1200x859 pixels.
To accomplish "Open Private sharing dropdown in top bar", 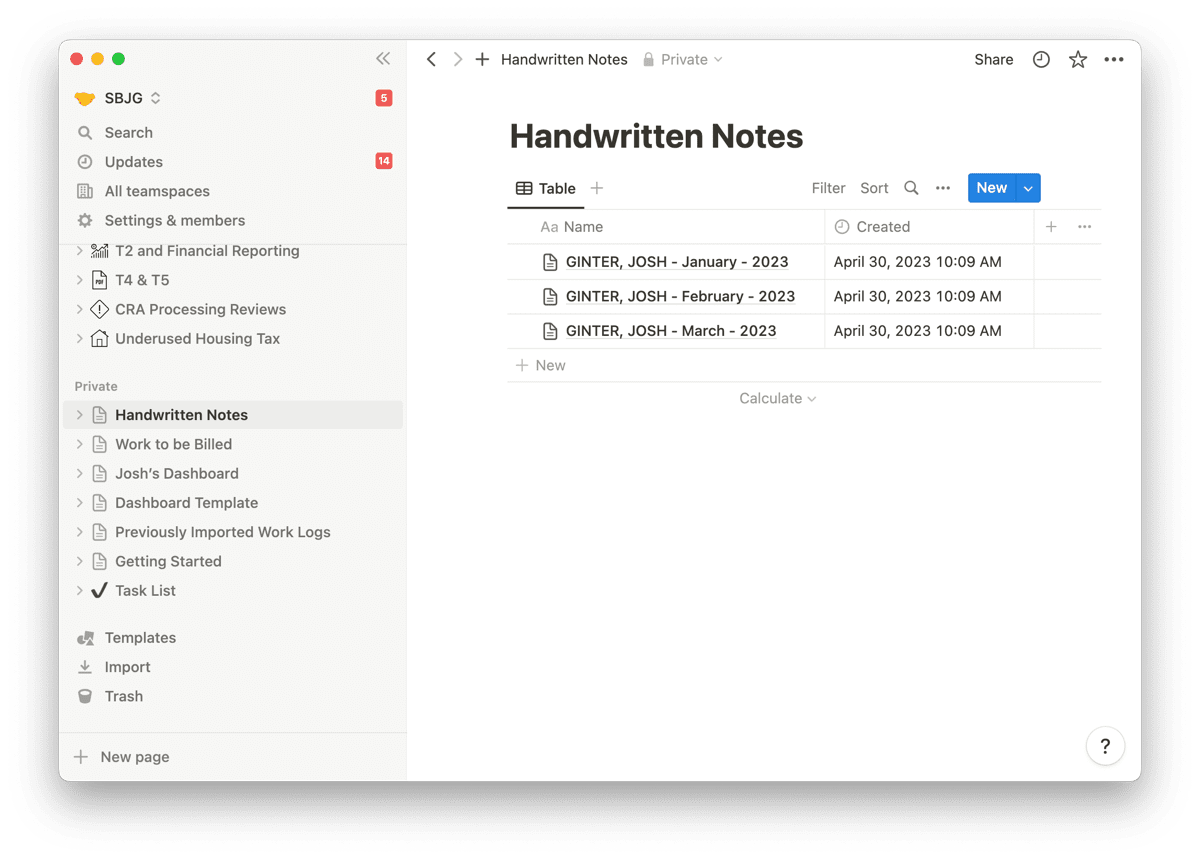I will (683, 60).
